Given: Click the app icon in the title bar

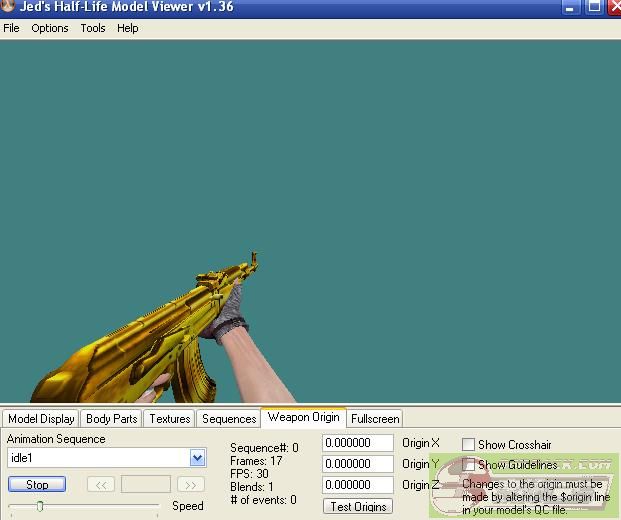Looking at the screenshot, I should [x=8, y=7].
